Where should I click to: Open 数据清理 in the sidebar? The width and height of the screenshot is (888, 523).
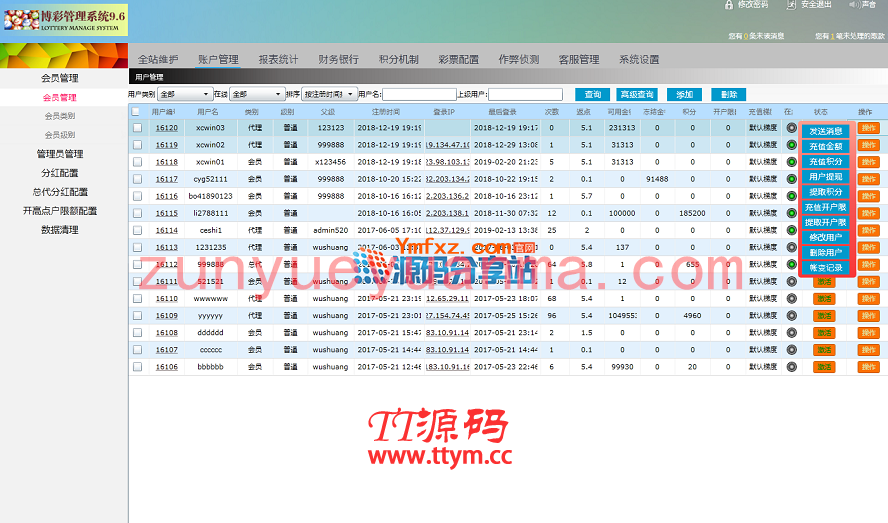pyautogui.click(x=60, y=230)
